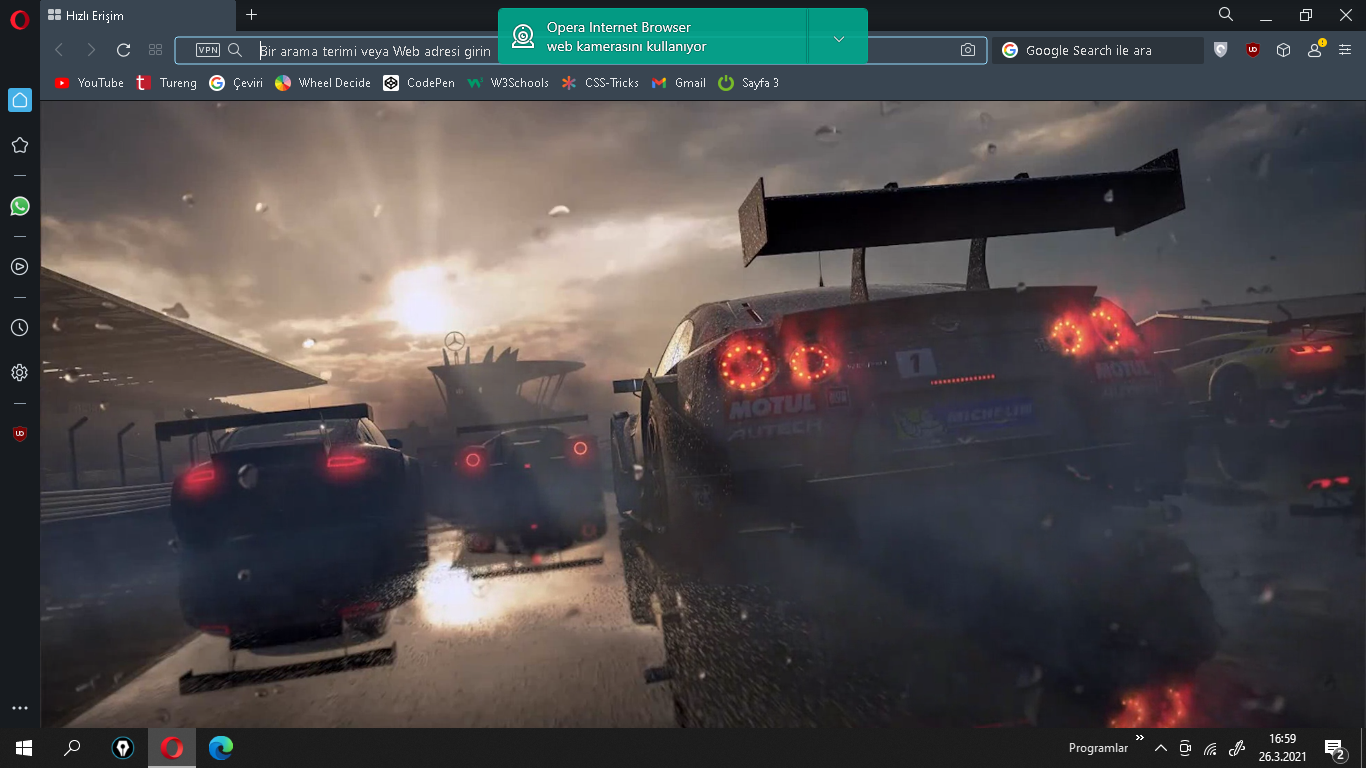The width and height of the screenshot is (1366, 768).
Task: Toggle the VPN badge in address bar
Action: [208, 50]
